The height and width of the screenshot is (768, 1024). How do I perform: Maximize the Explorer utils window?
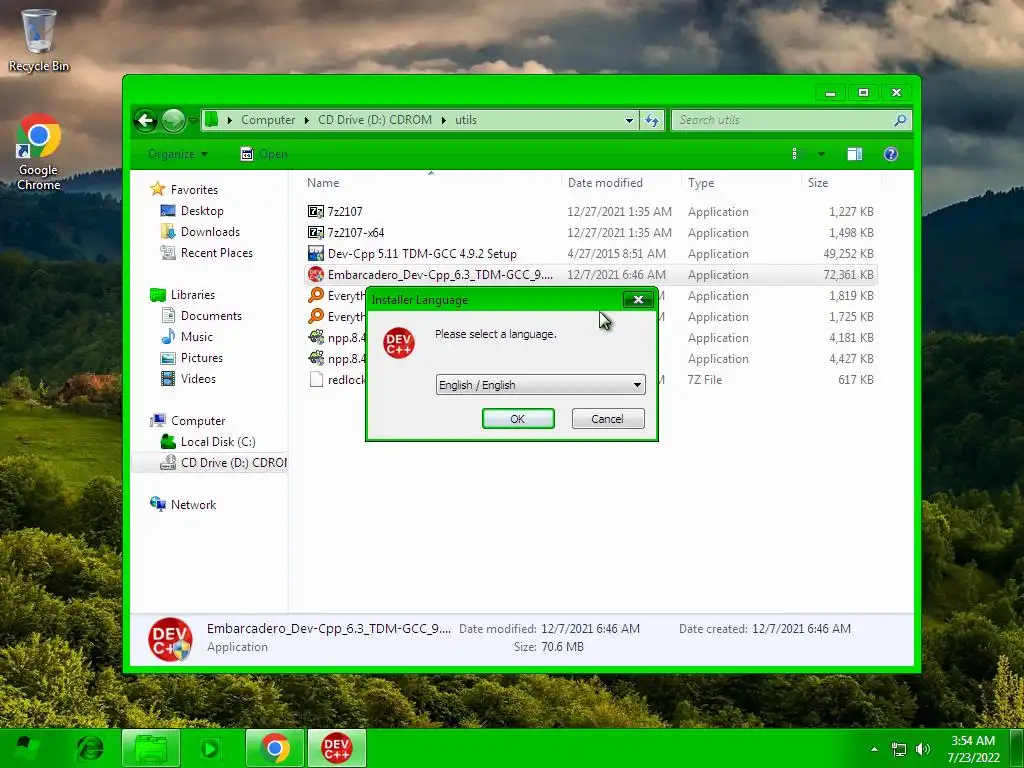click(x=863, y=93)
